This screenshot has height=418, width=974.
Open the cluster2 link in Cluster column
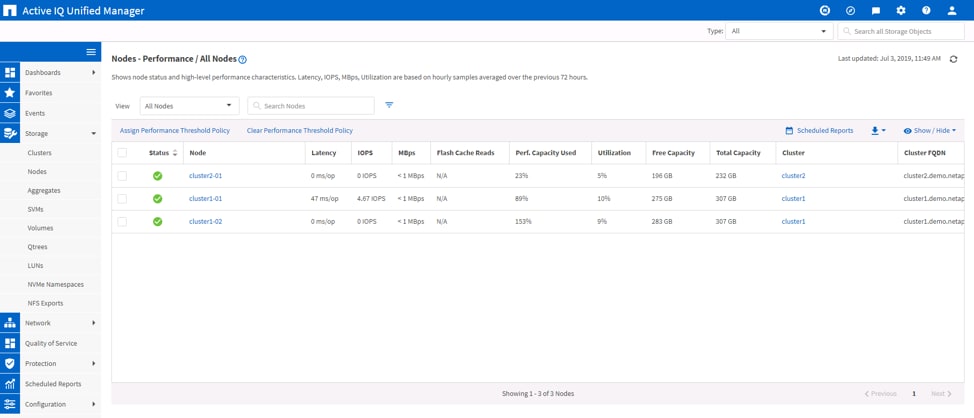(793, 176)
